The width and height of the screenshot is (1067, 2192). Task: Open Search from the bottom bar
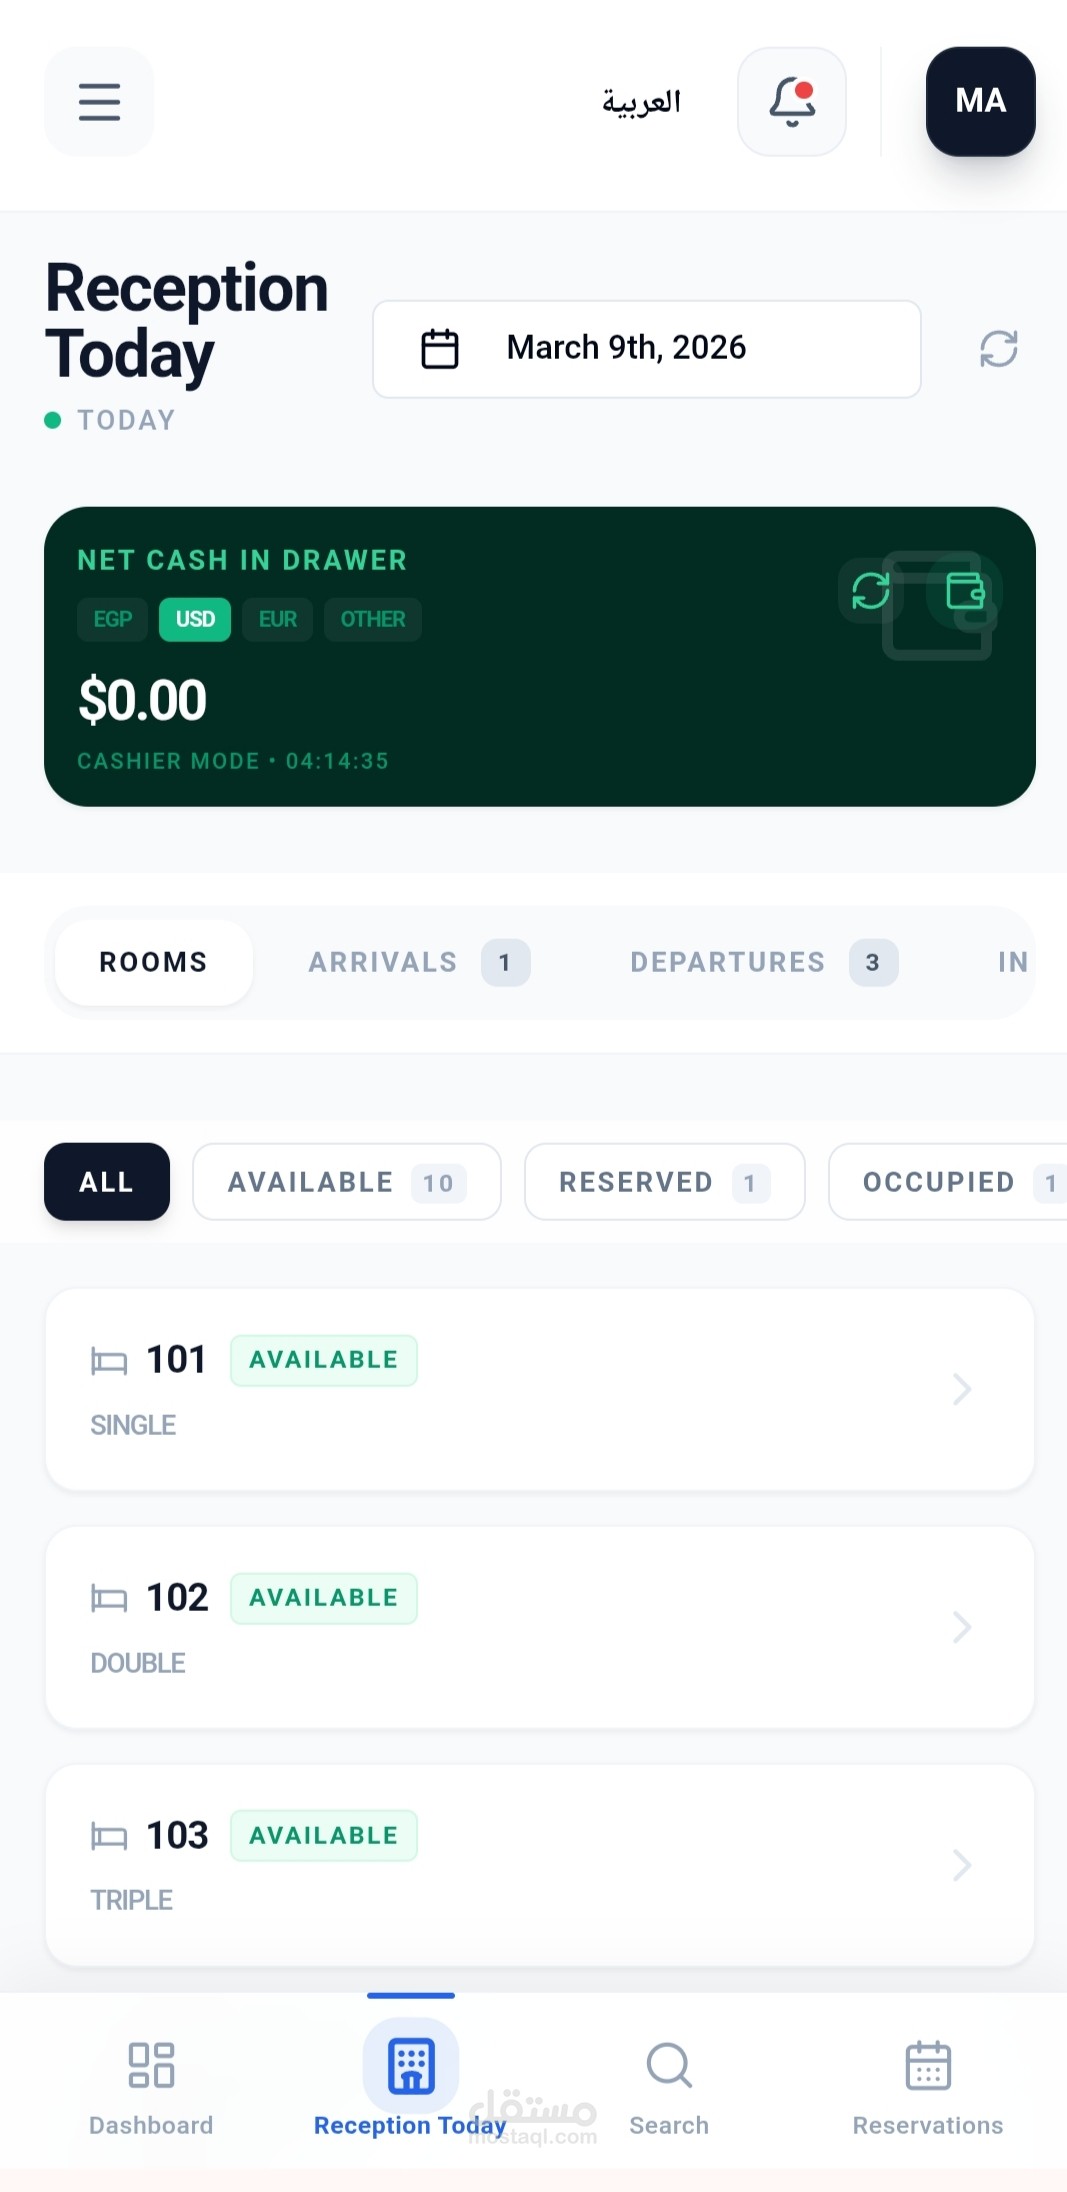click(x=669, y=2085)
